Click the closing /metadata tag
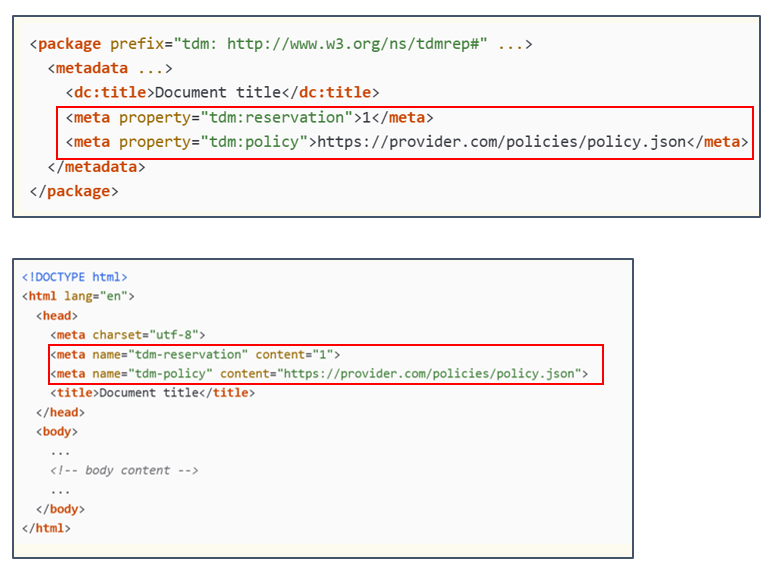 (97, 167)
